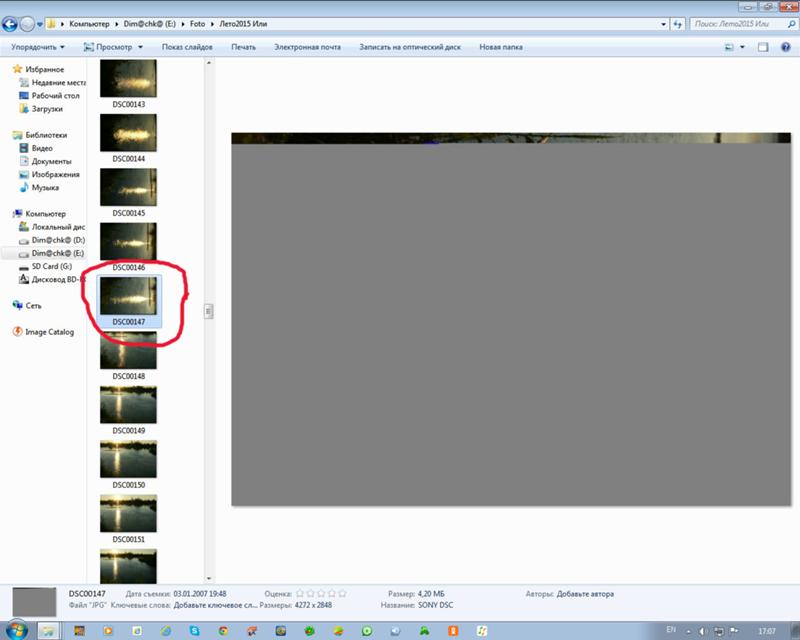Open Skype from the taskbar
This screenshot has height=640, width=800.
tap(195, 631)
